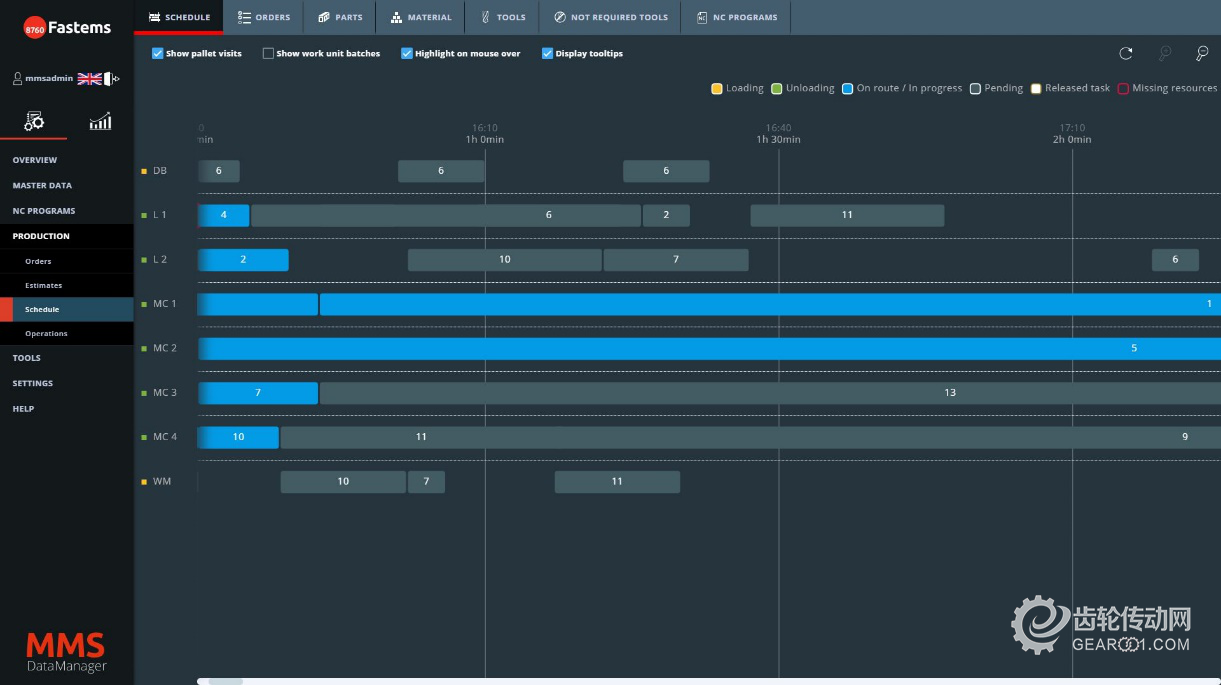Open the statistics bar chart icon

tap(100, 121)
